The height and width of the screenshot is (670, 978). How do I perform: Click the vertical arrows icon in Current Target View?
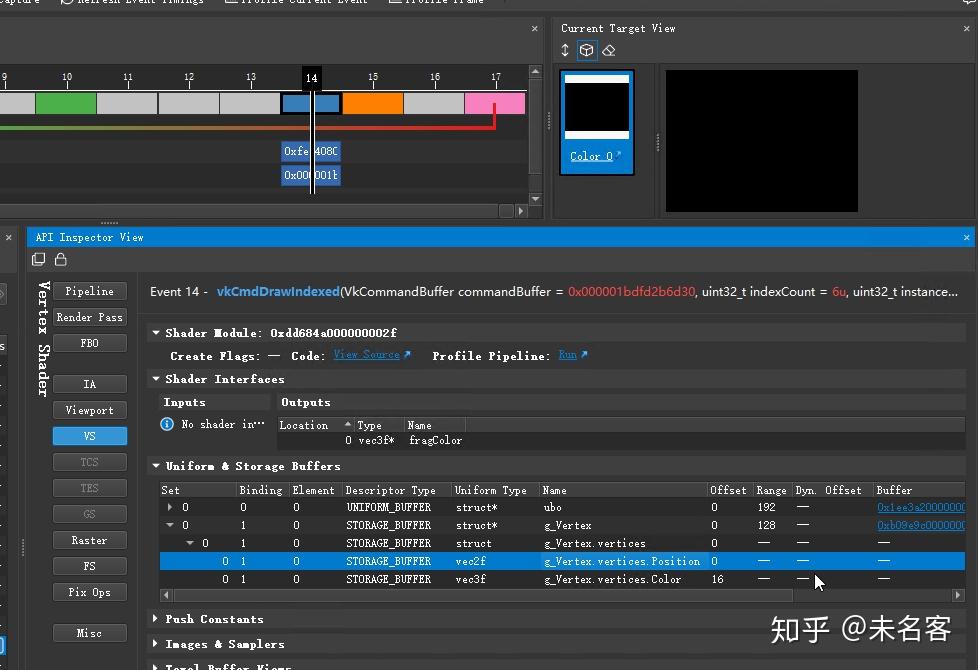(x=567, y=48)
